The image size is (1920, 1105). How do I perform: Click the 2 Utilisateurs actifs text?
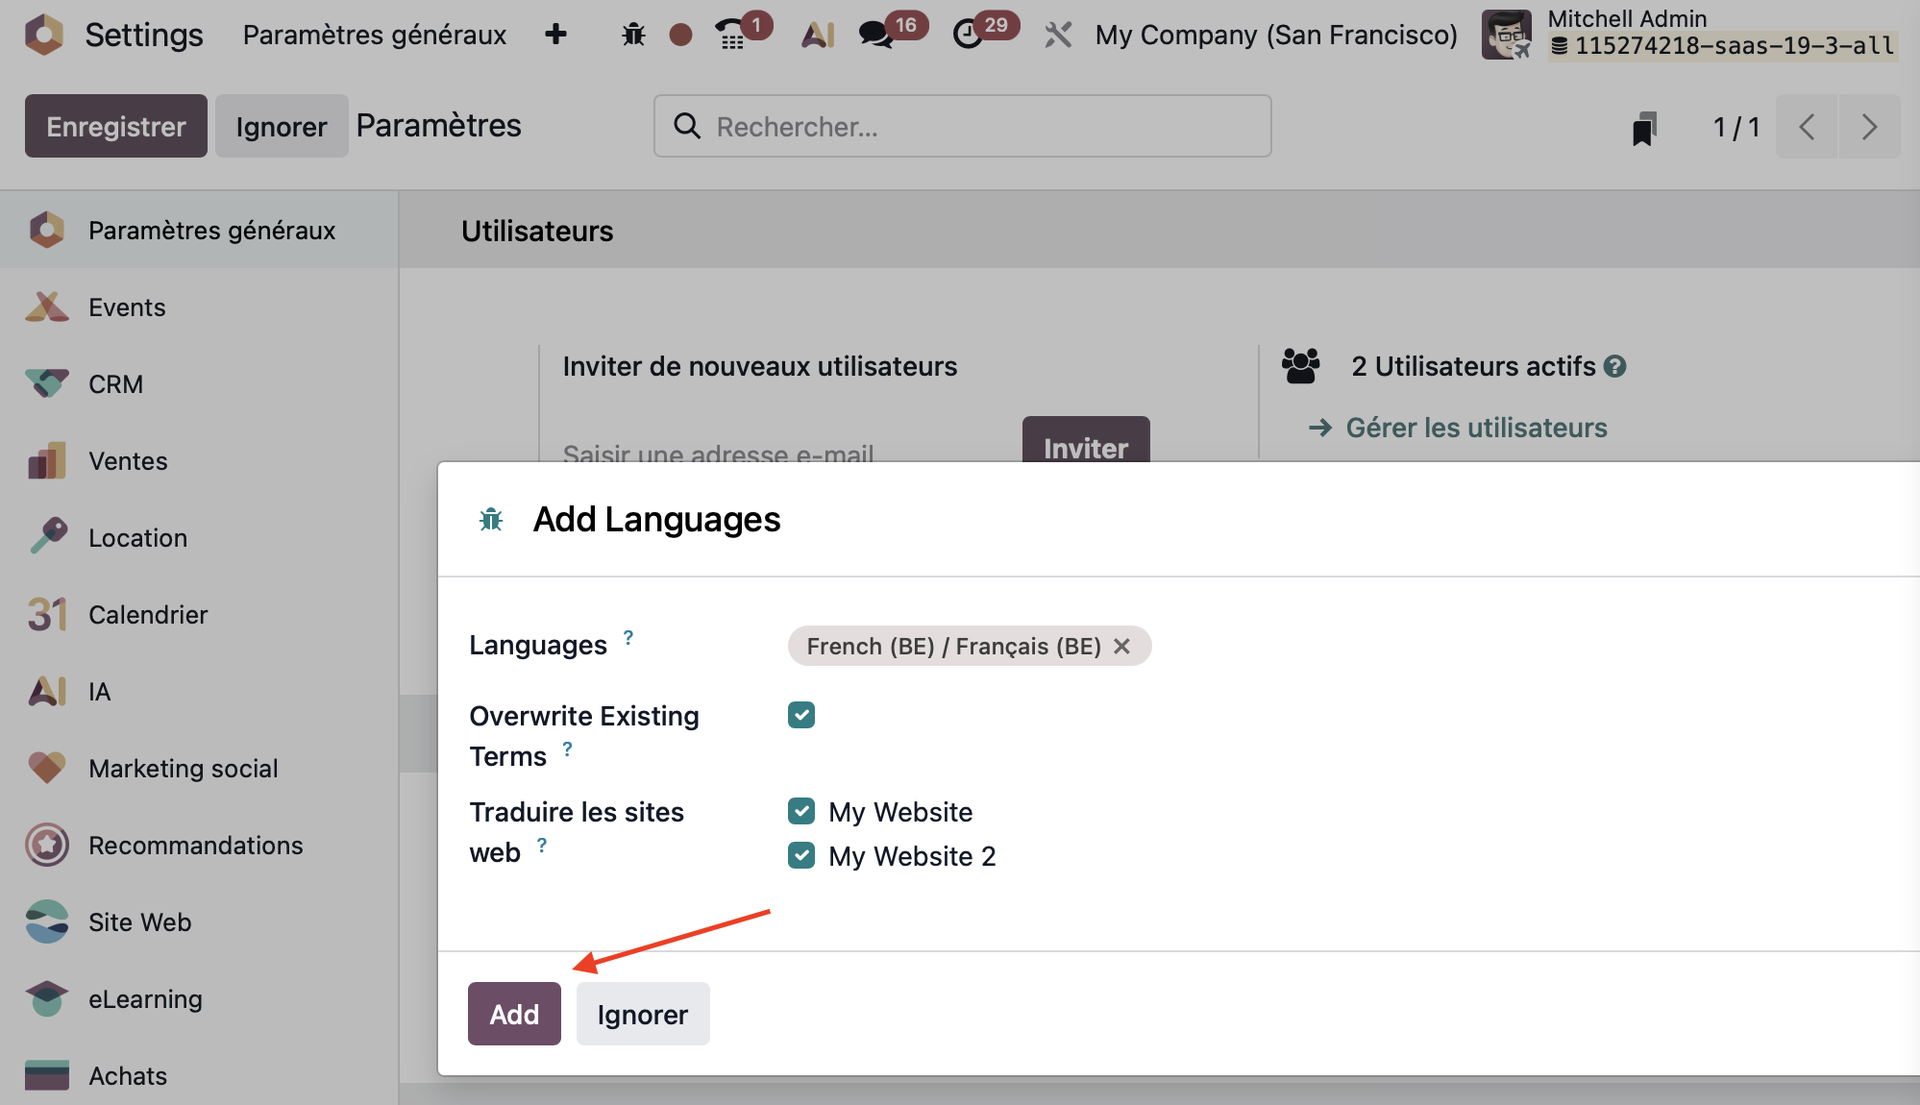tap(1473, 367)
